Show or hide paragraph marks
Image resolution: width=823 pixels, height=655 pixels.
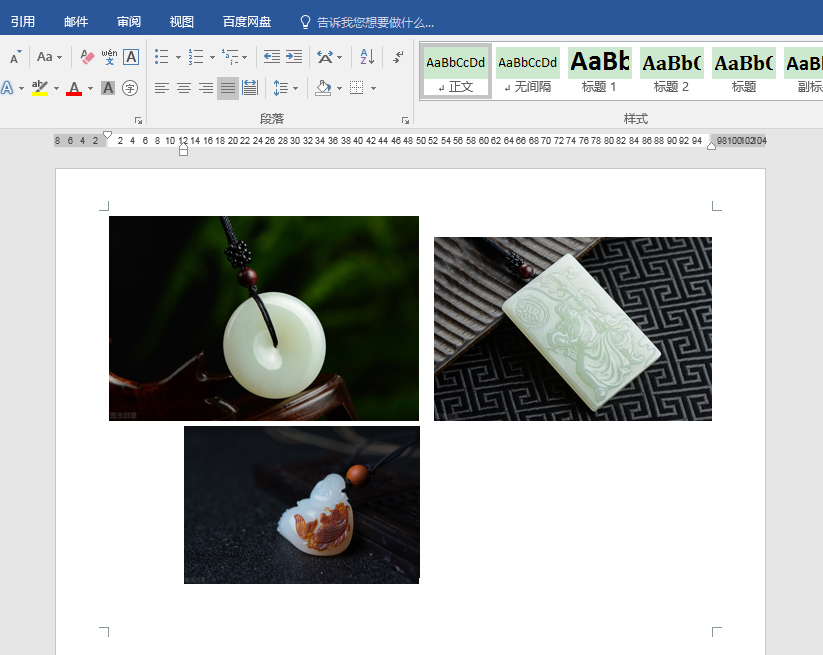click(398, 57)
